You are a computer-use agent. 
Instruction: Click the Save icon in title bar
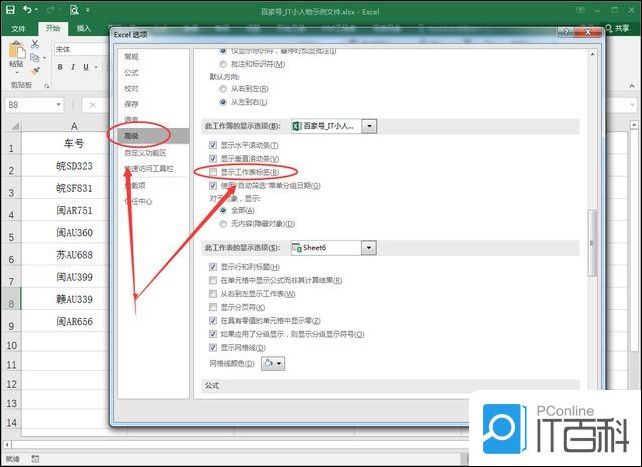10,10
